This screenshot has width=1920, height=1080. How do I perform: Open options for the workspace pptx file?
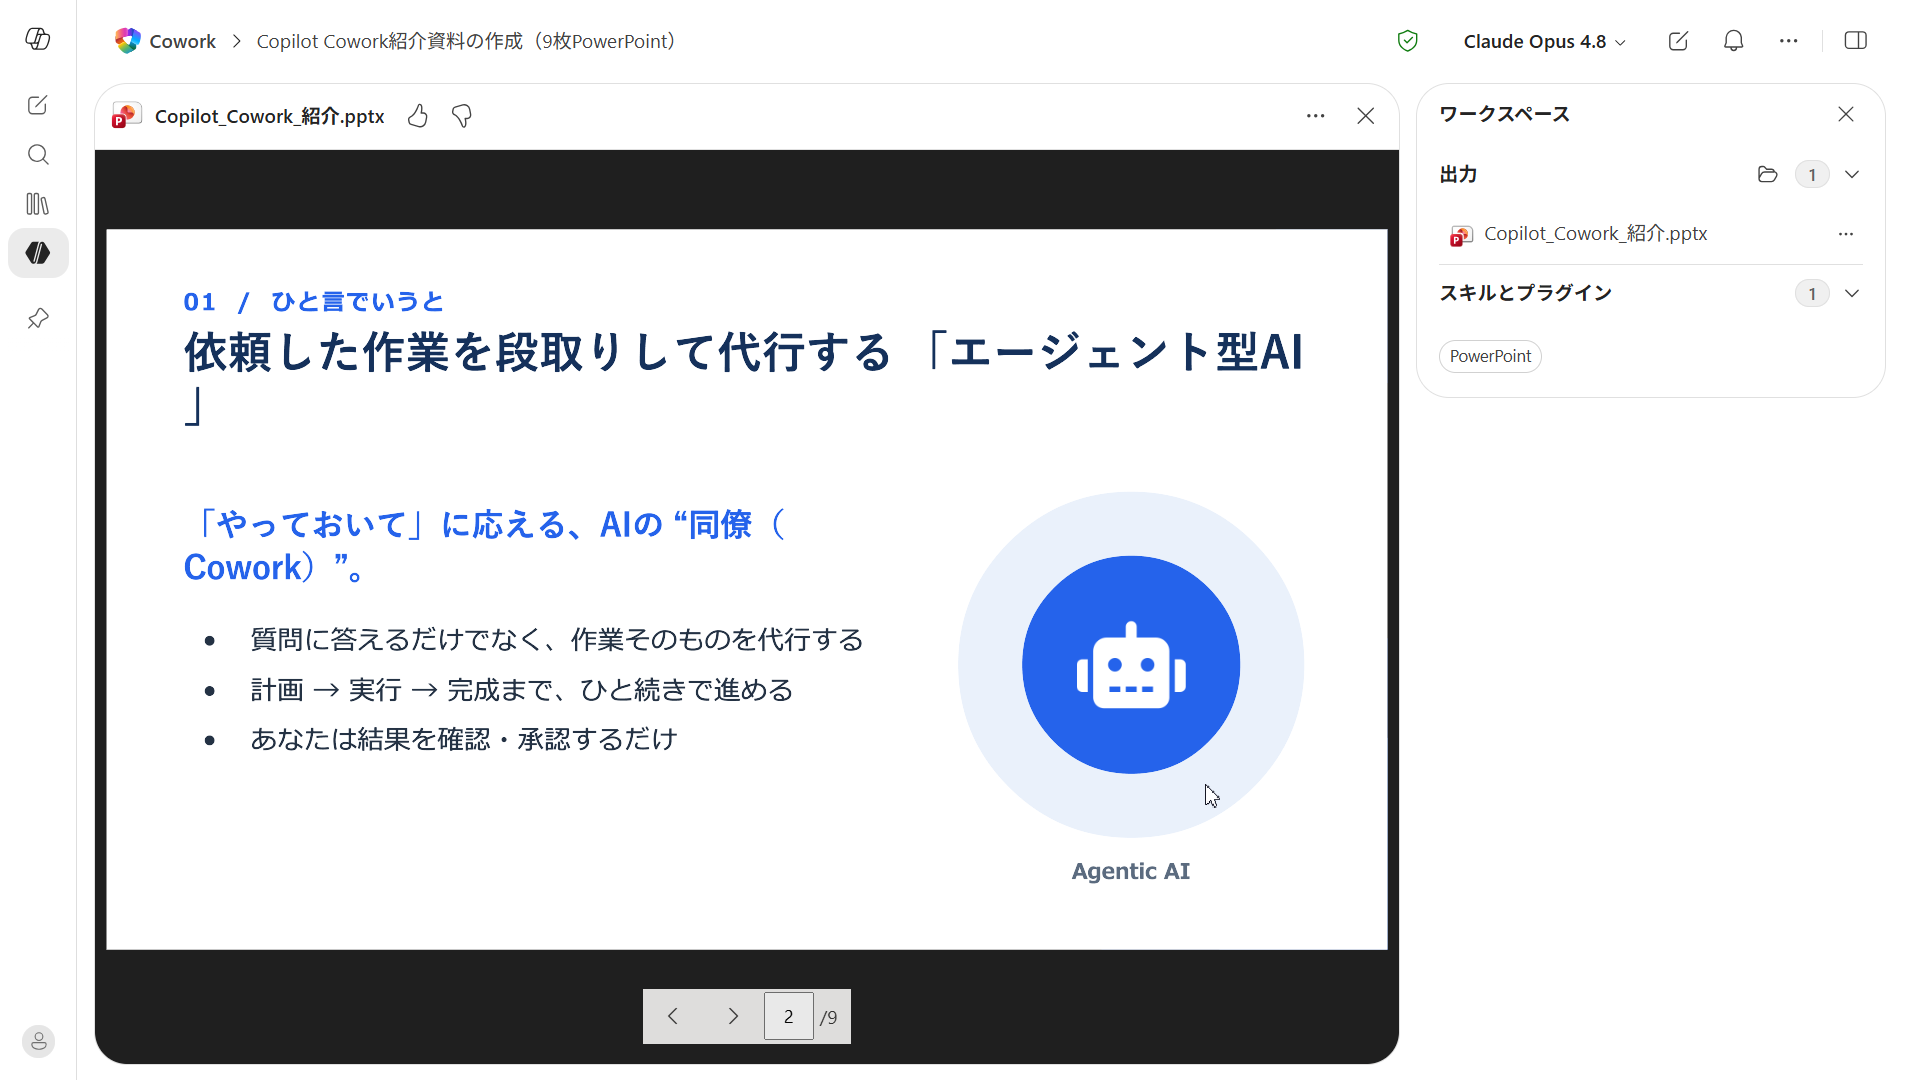point(1845,234)
